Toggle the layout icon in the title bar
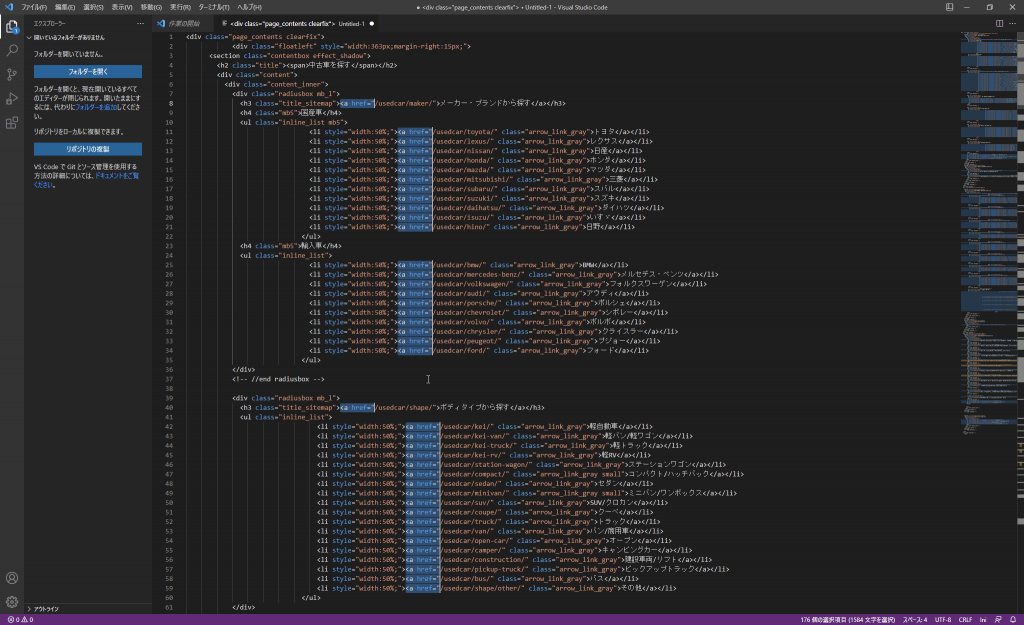1024x625 pixels. (x=950, y=7)
